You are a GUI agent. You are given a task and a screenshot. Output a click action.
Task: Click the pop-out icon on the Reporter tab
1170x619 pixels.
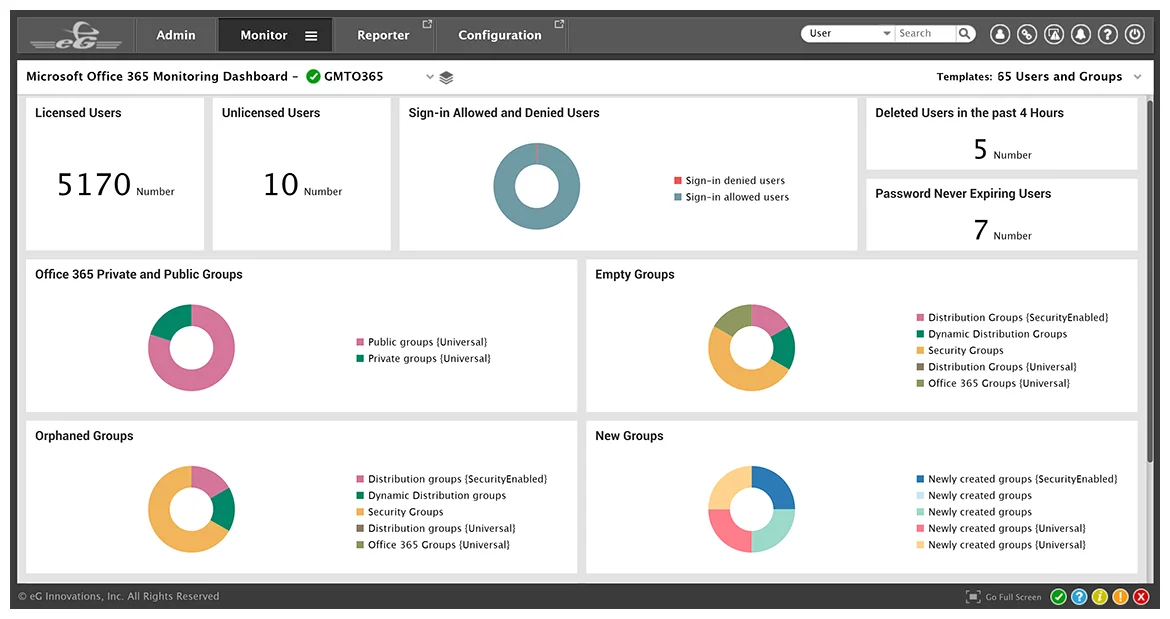click(x=427, y=25)
